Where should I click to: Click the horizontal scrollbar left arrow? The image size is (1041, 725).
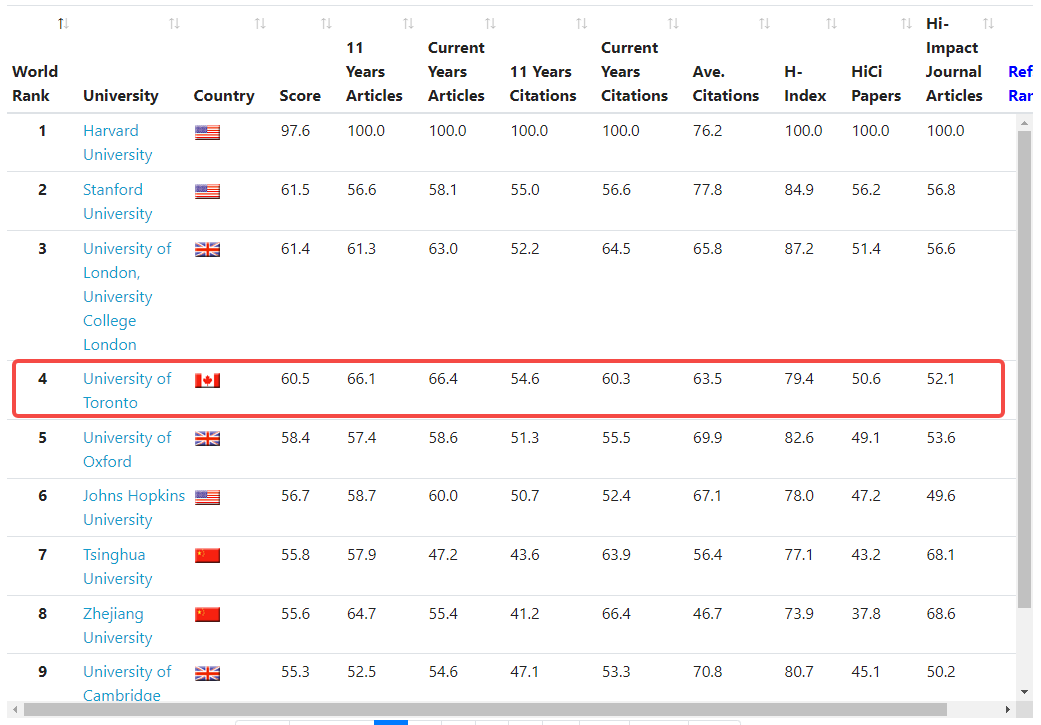point(15,709)
